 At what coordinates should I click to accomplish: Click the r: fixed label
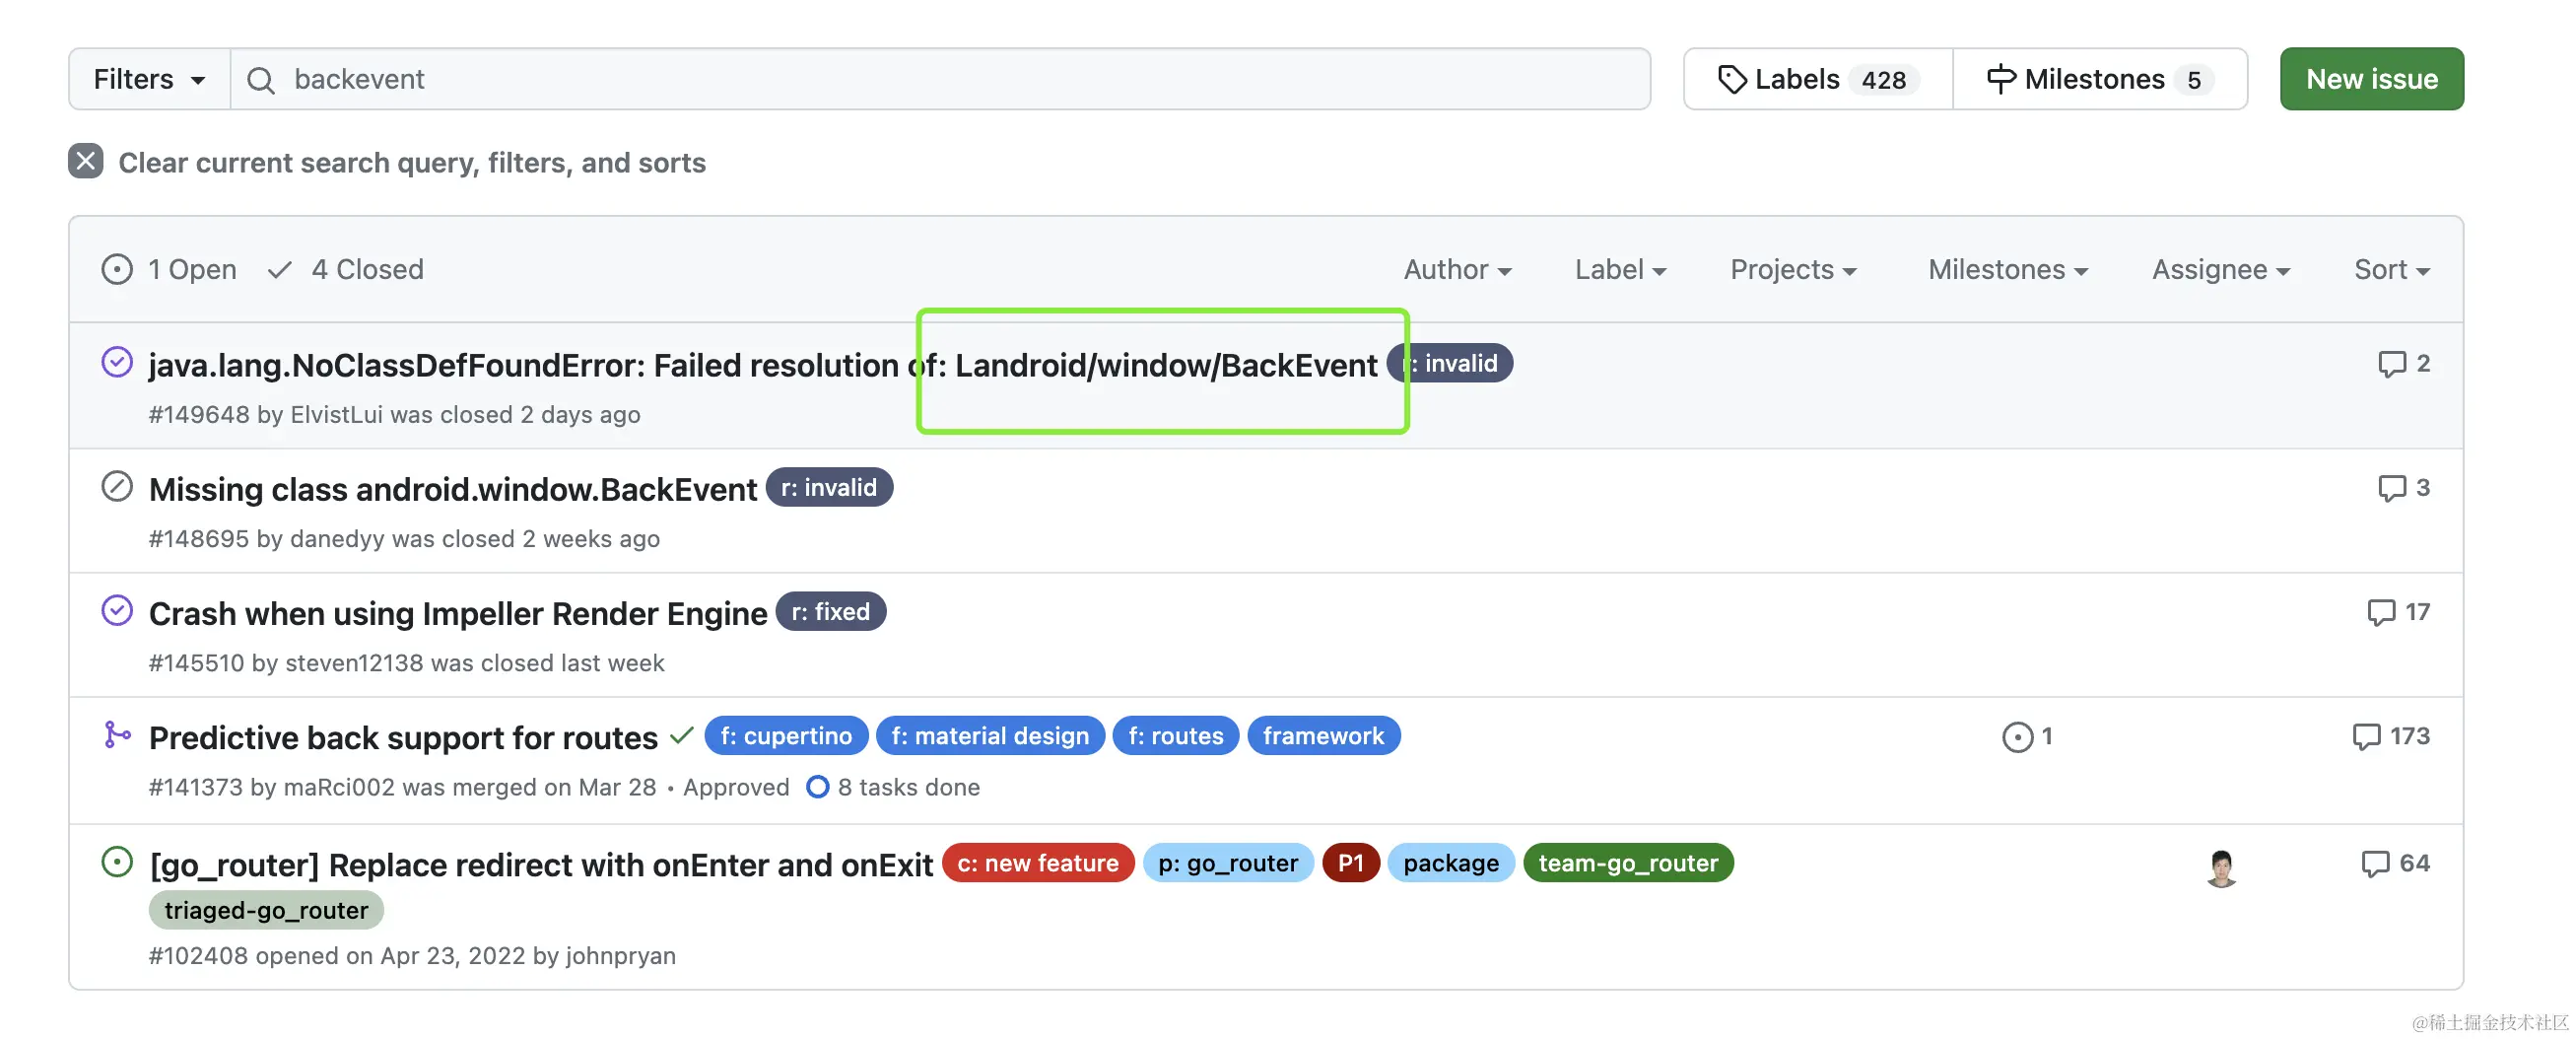coord(831,611)
